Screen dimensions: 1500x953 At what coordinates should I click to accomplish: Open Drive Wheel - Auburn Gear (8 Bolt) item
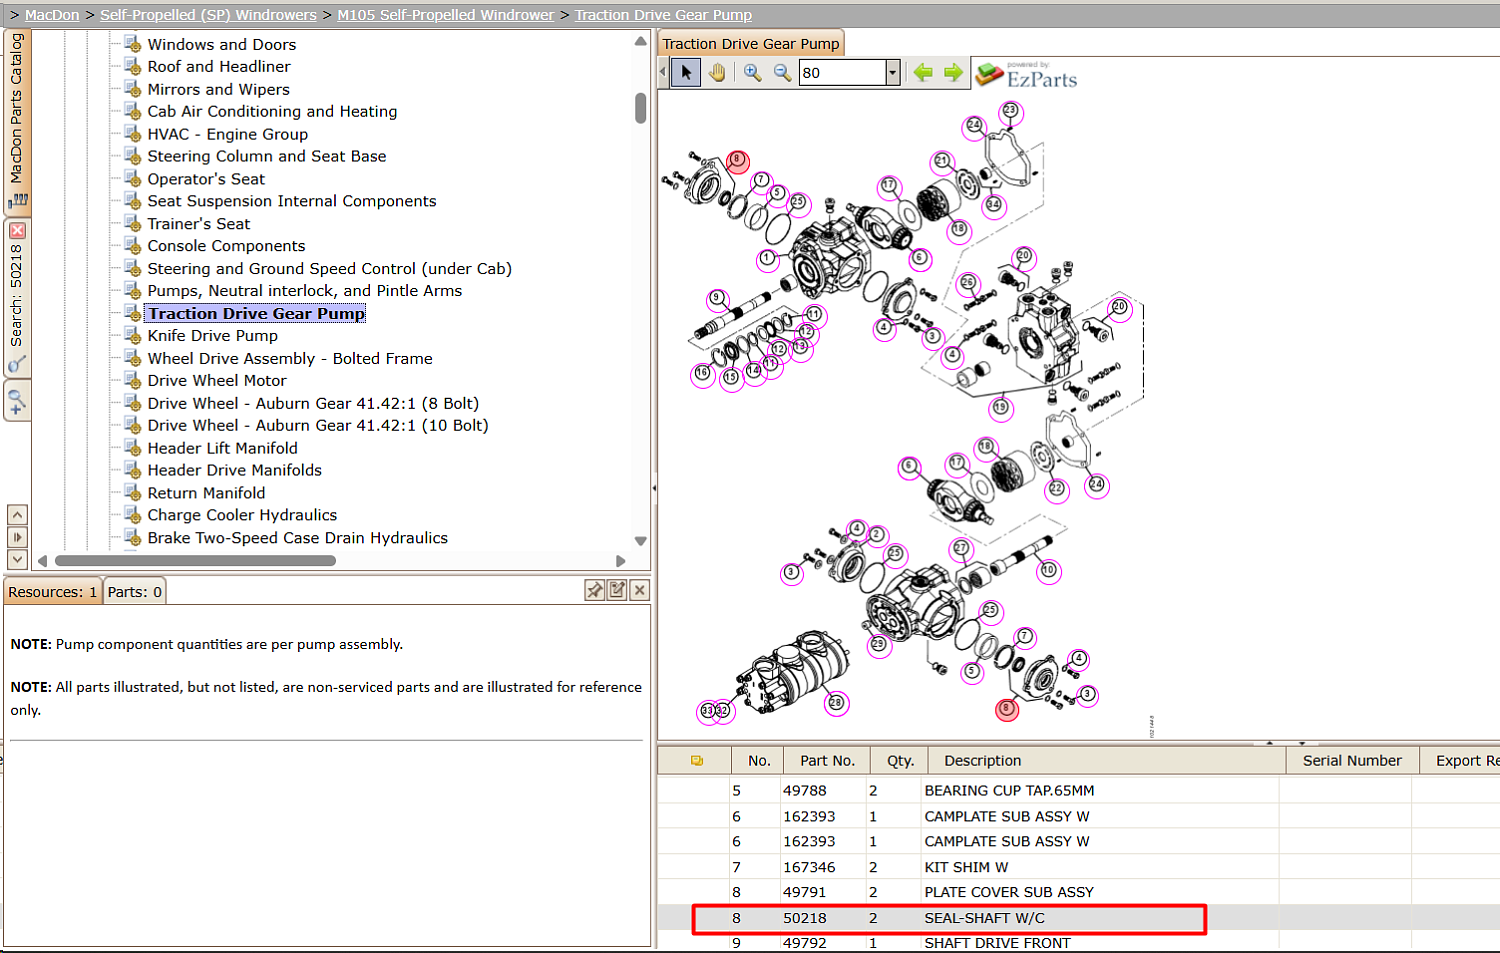(x=313, y=403)
